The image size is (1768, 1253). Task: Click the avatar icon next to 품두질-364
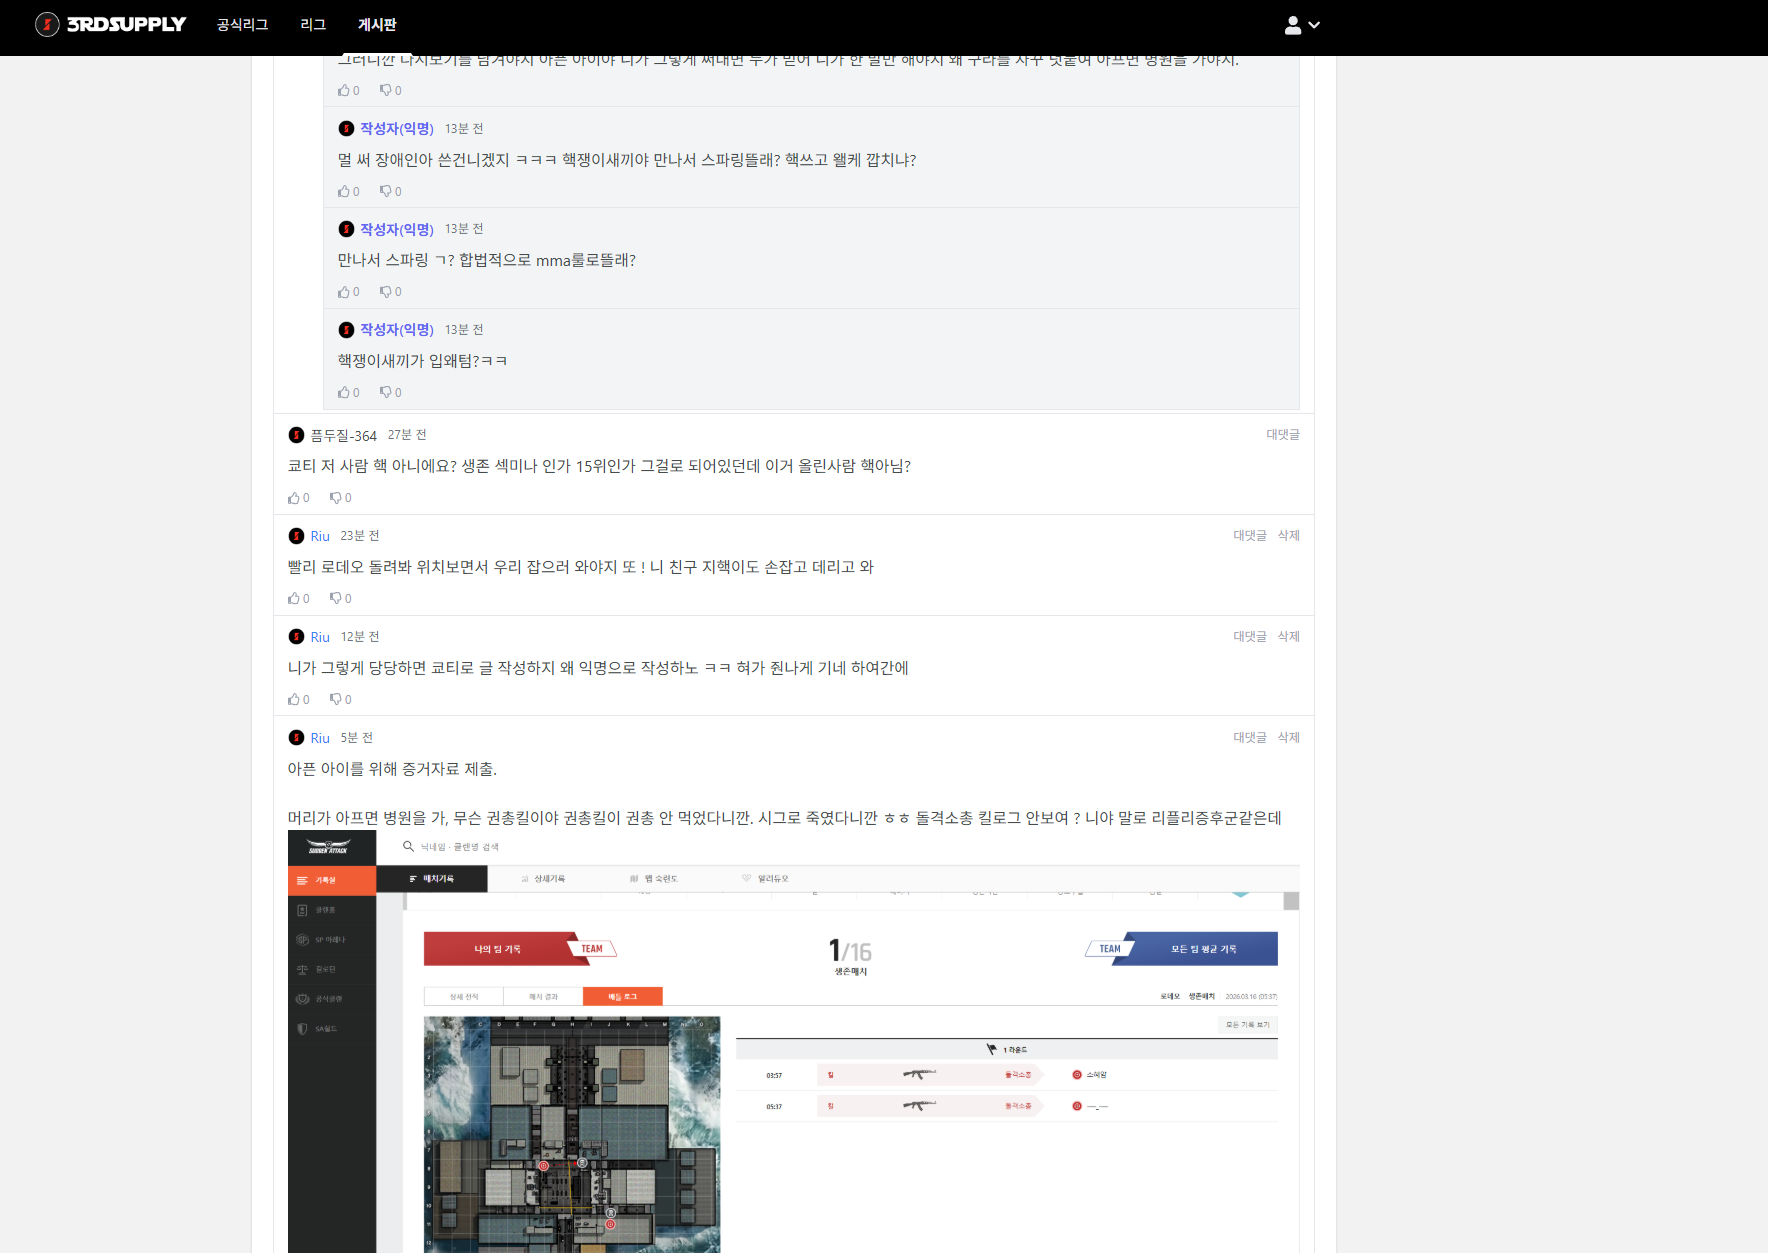pyautogui.click(x=296, y=435)
